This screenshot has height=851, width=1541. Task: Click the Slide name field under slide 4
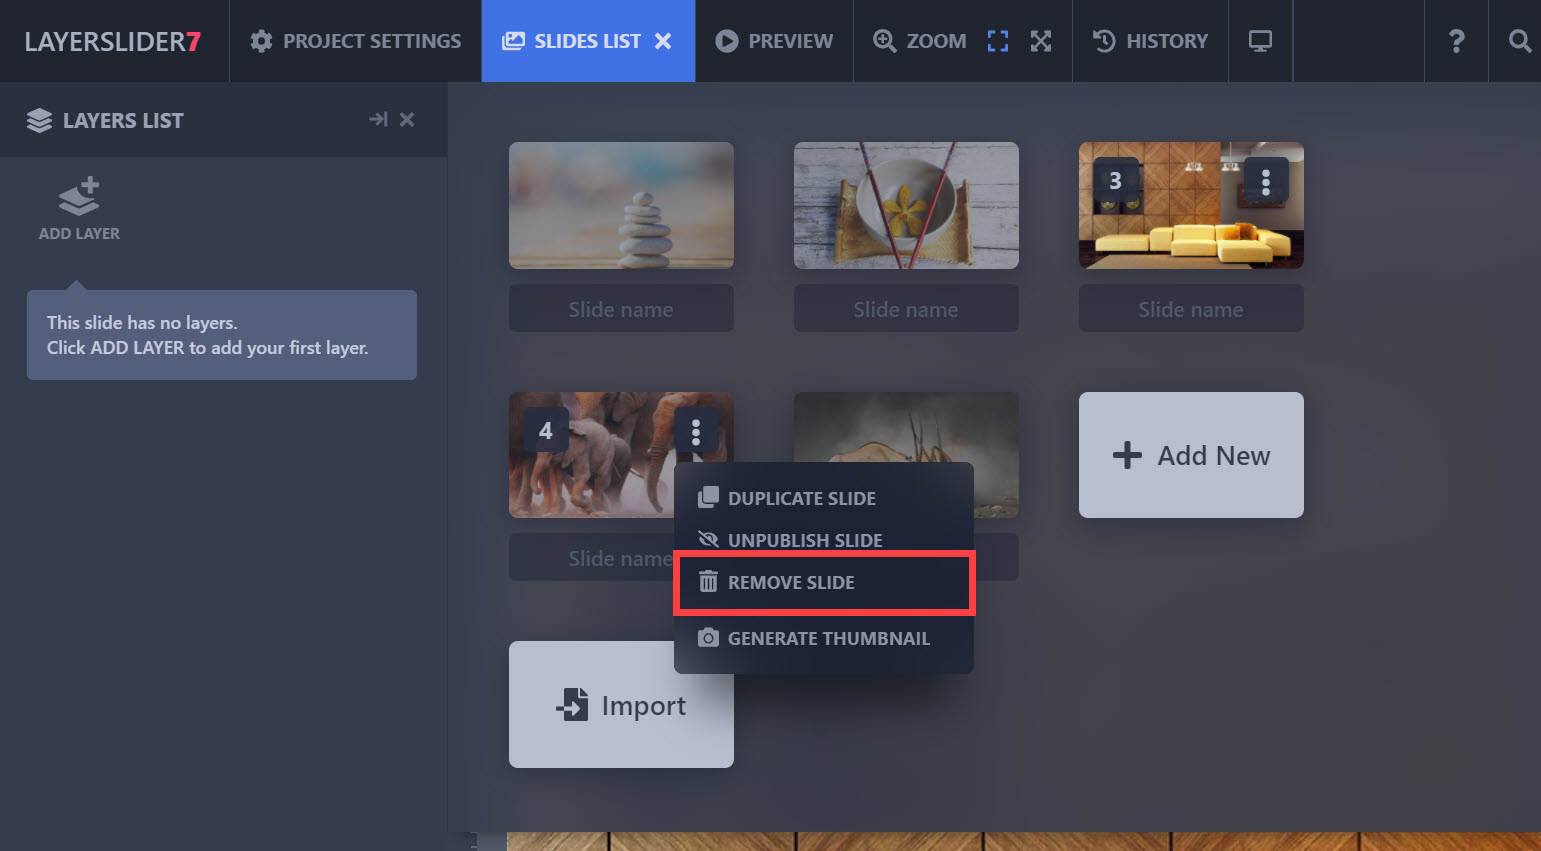[x=591, y=558]
